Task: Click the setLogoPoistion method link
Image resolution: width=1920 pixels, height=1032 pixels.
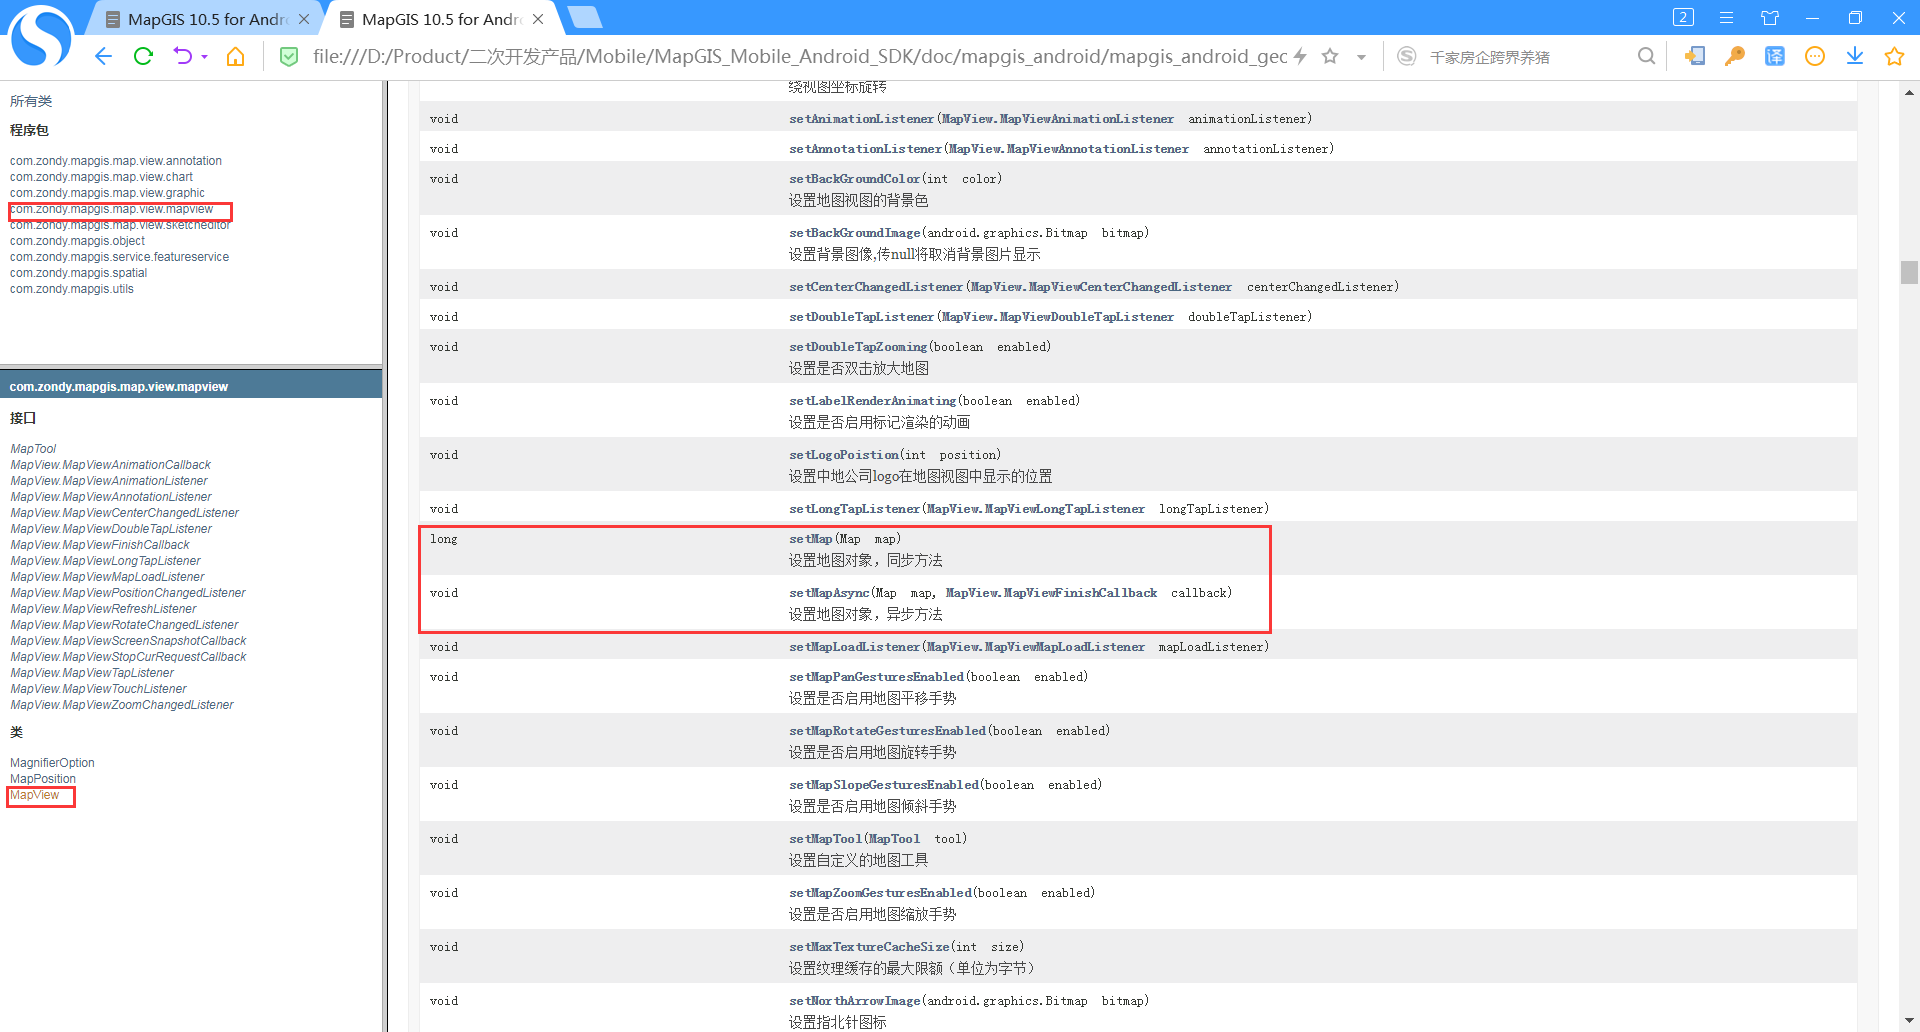Action: point(844,455)
